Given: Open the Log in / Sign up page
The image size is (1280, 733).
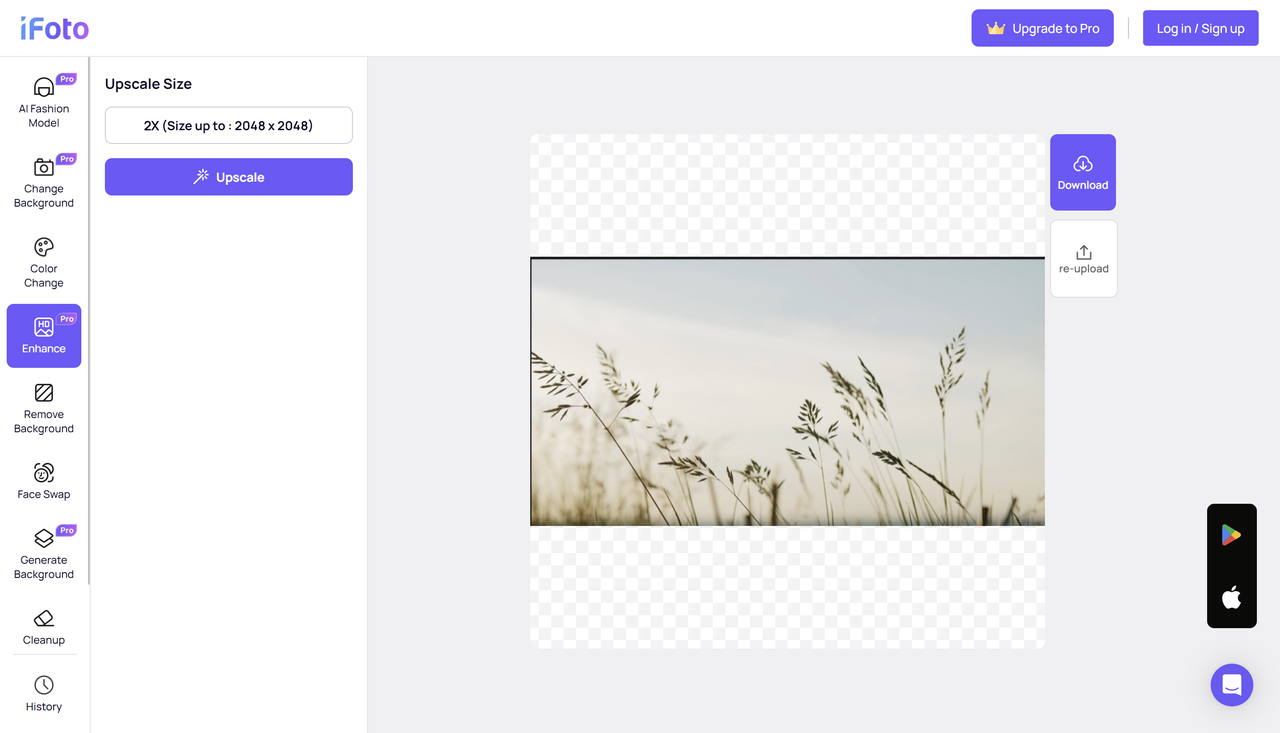Looking at the screenshot, I should [x=1200, y=28].
